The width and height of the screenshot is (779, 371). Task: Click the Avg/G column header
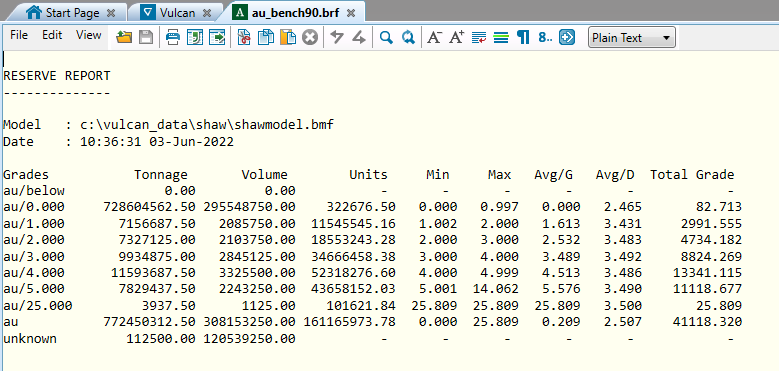pyautogui.click(x=553, y=175)
